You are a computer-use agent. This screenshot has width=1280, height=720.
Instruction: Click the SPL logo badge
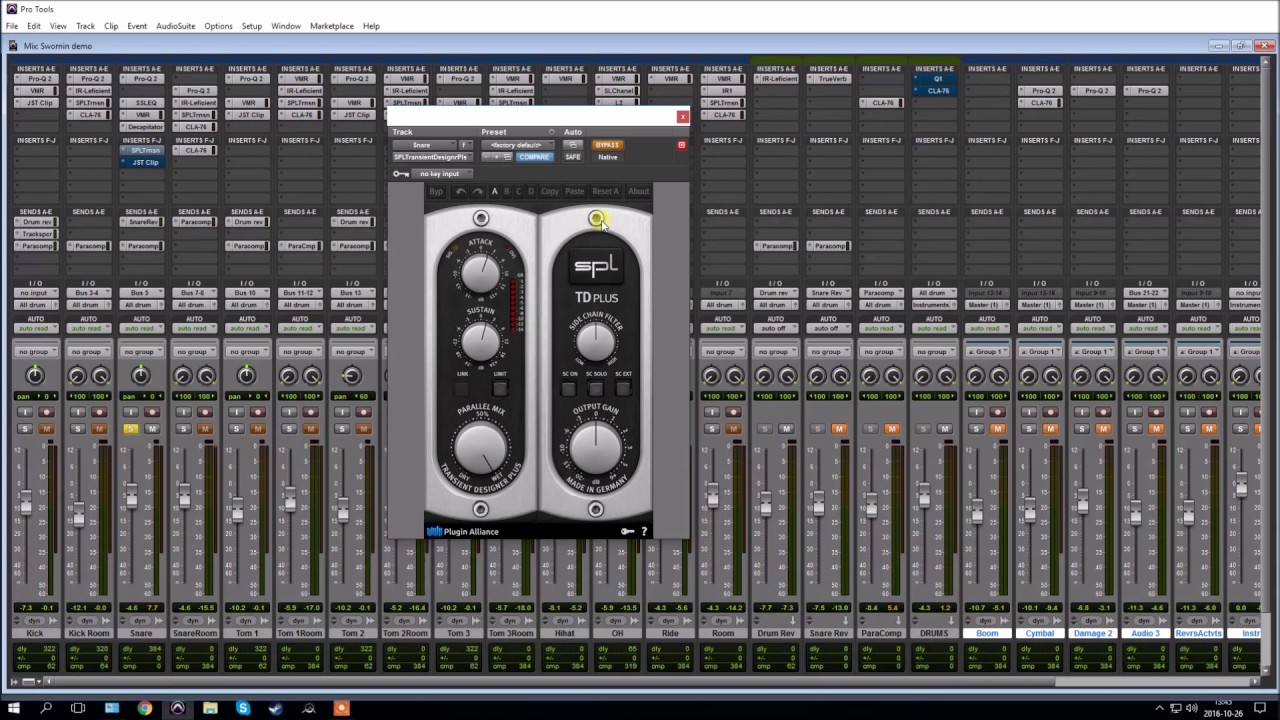(596, 266)
